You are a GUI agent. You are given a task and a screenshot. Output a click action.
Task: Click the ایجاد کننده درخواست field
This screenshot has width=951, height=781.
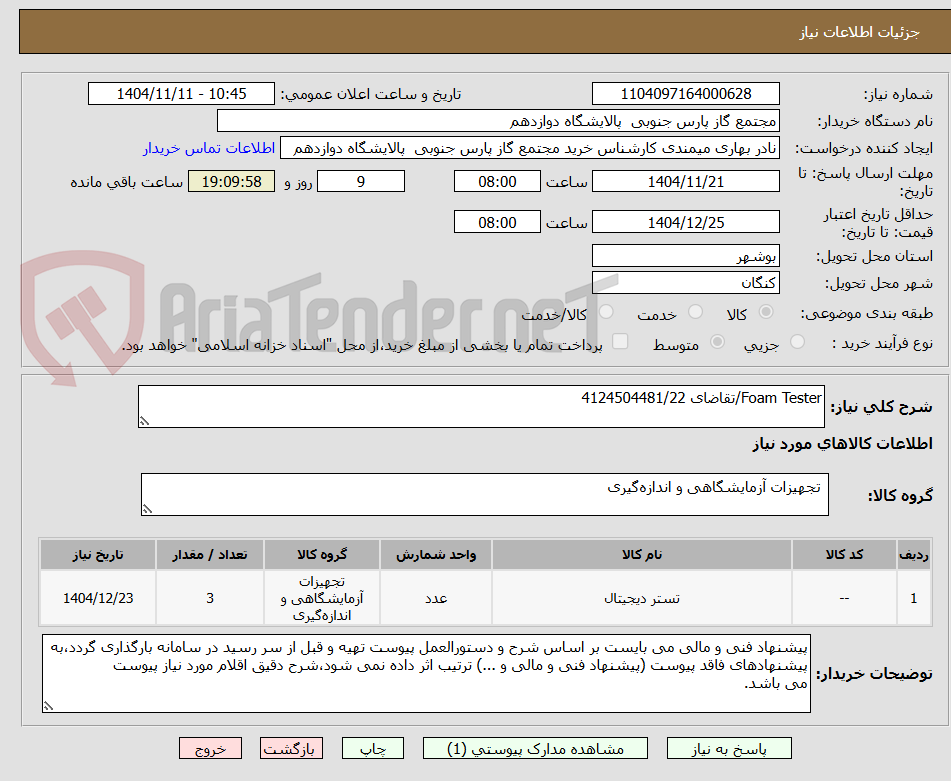click(529, 149)
